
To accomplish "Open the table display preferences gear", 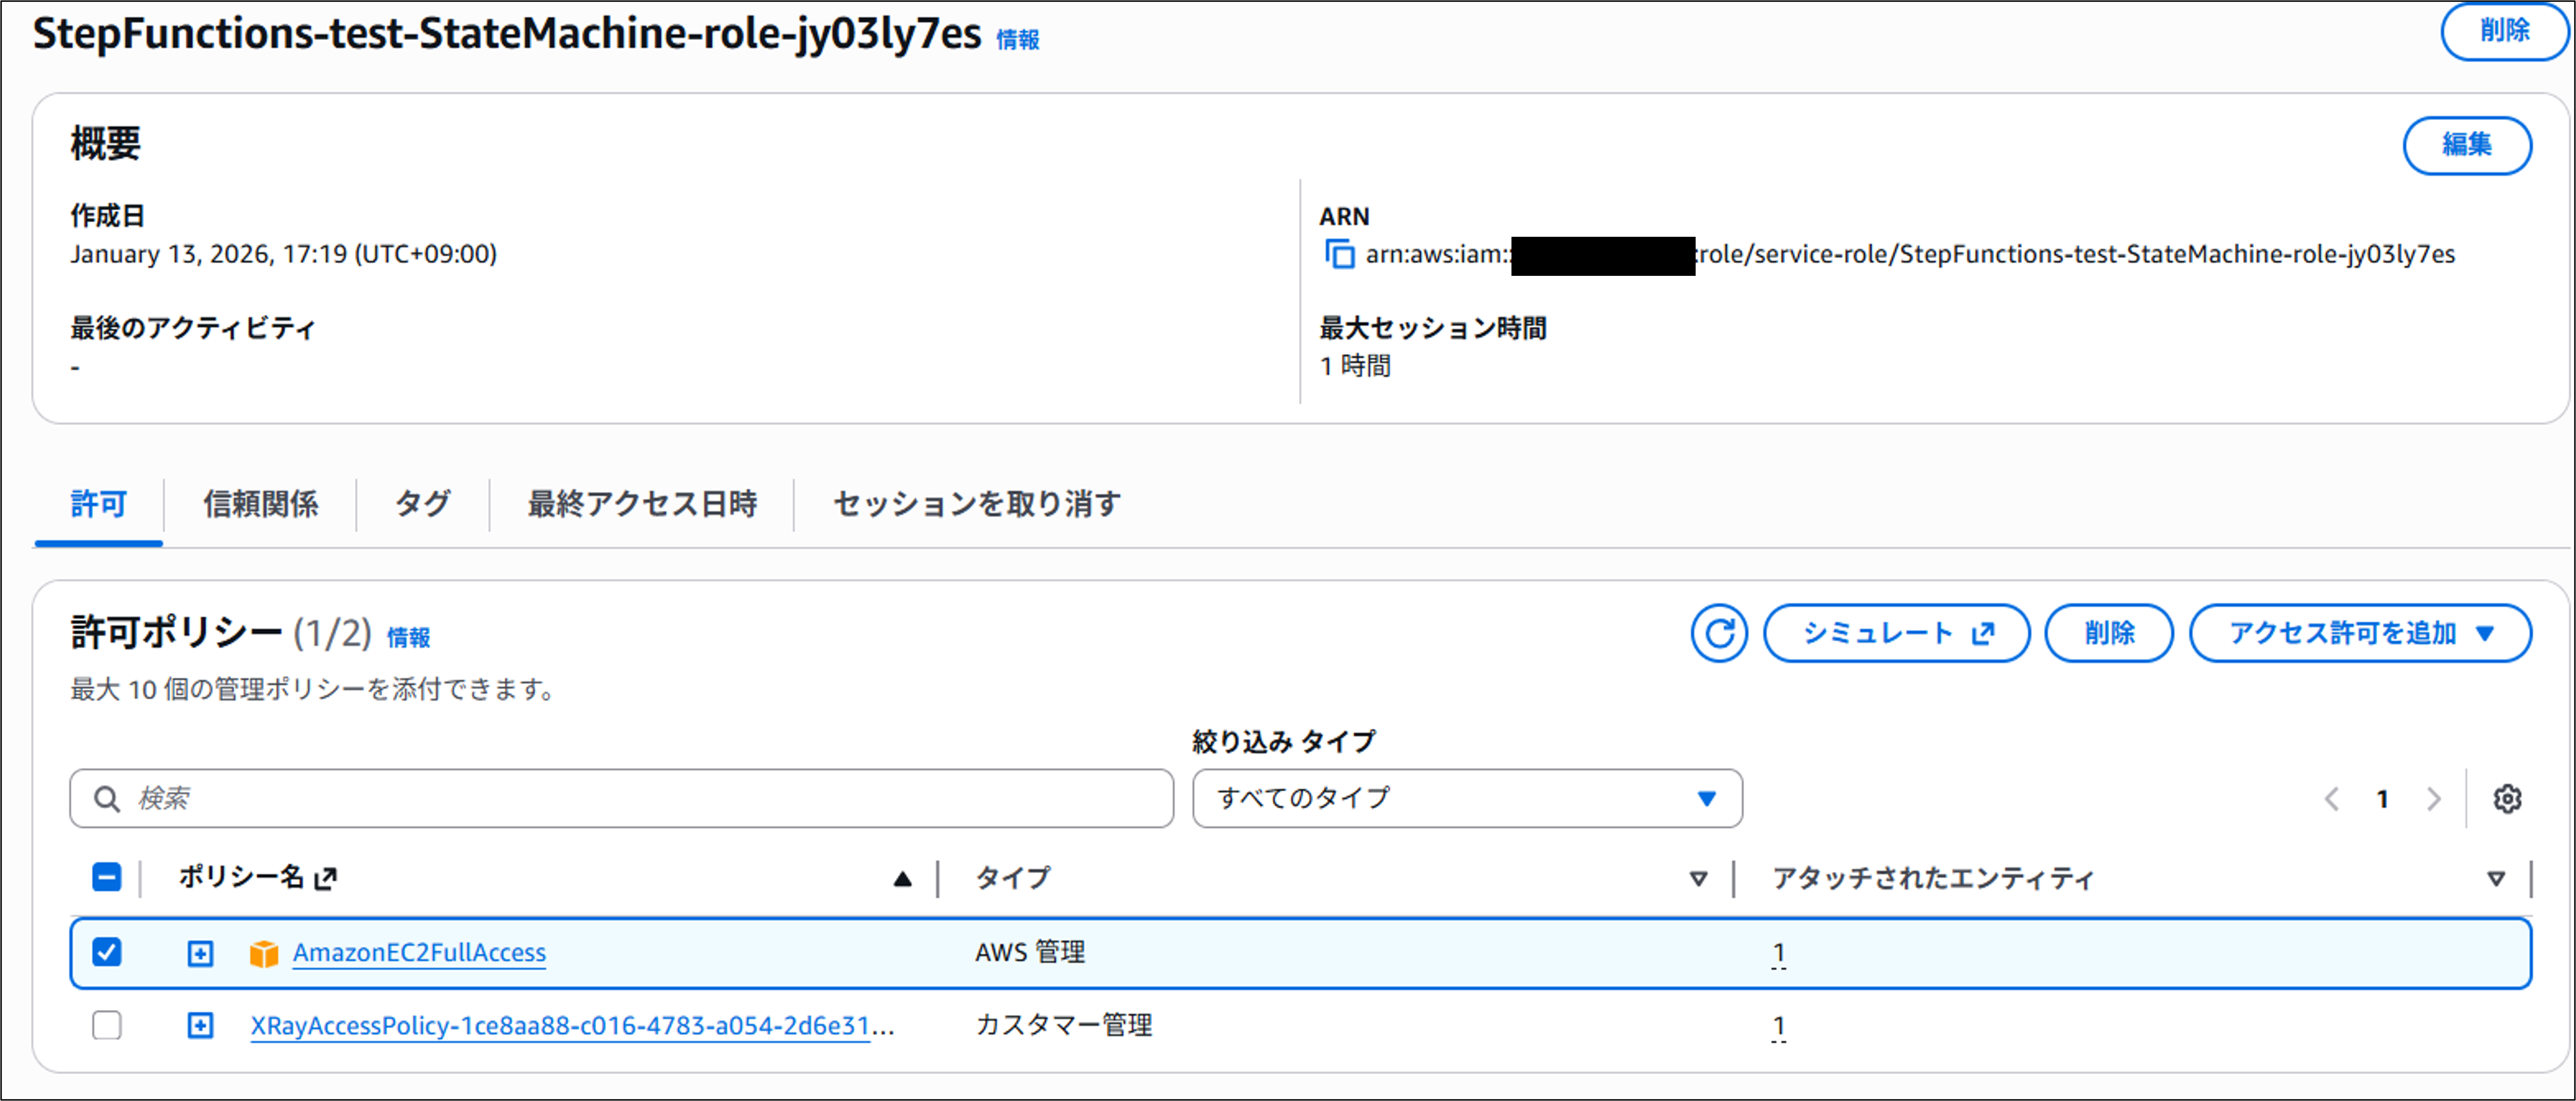I will [2506, 798].
